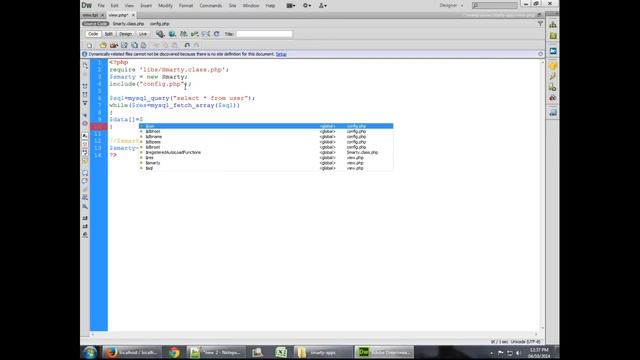Open related file config.php

[160, 24]
